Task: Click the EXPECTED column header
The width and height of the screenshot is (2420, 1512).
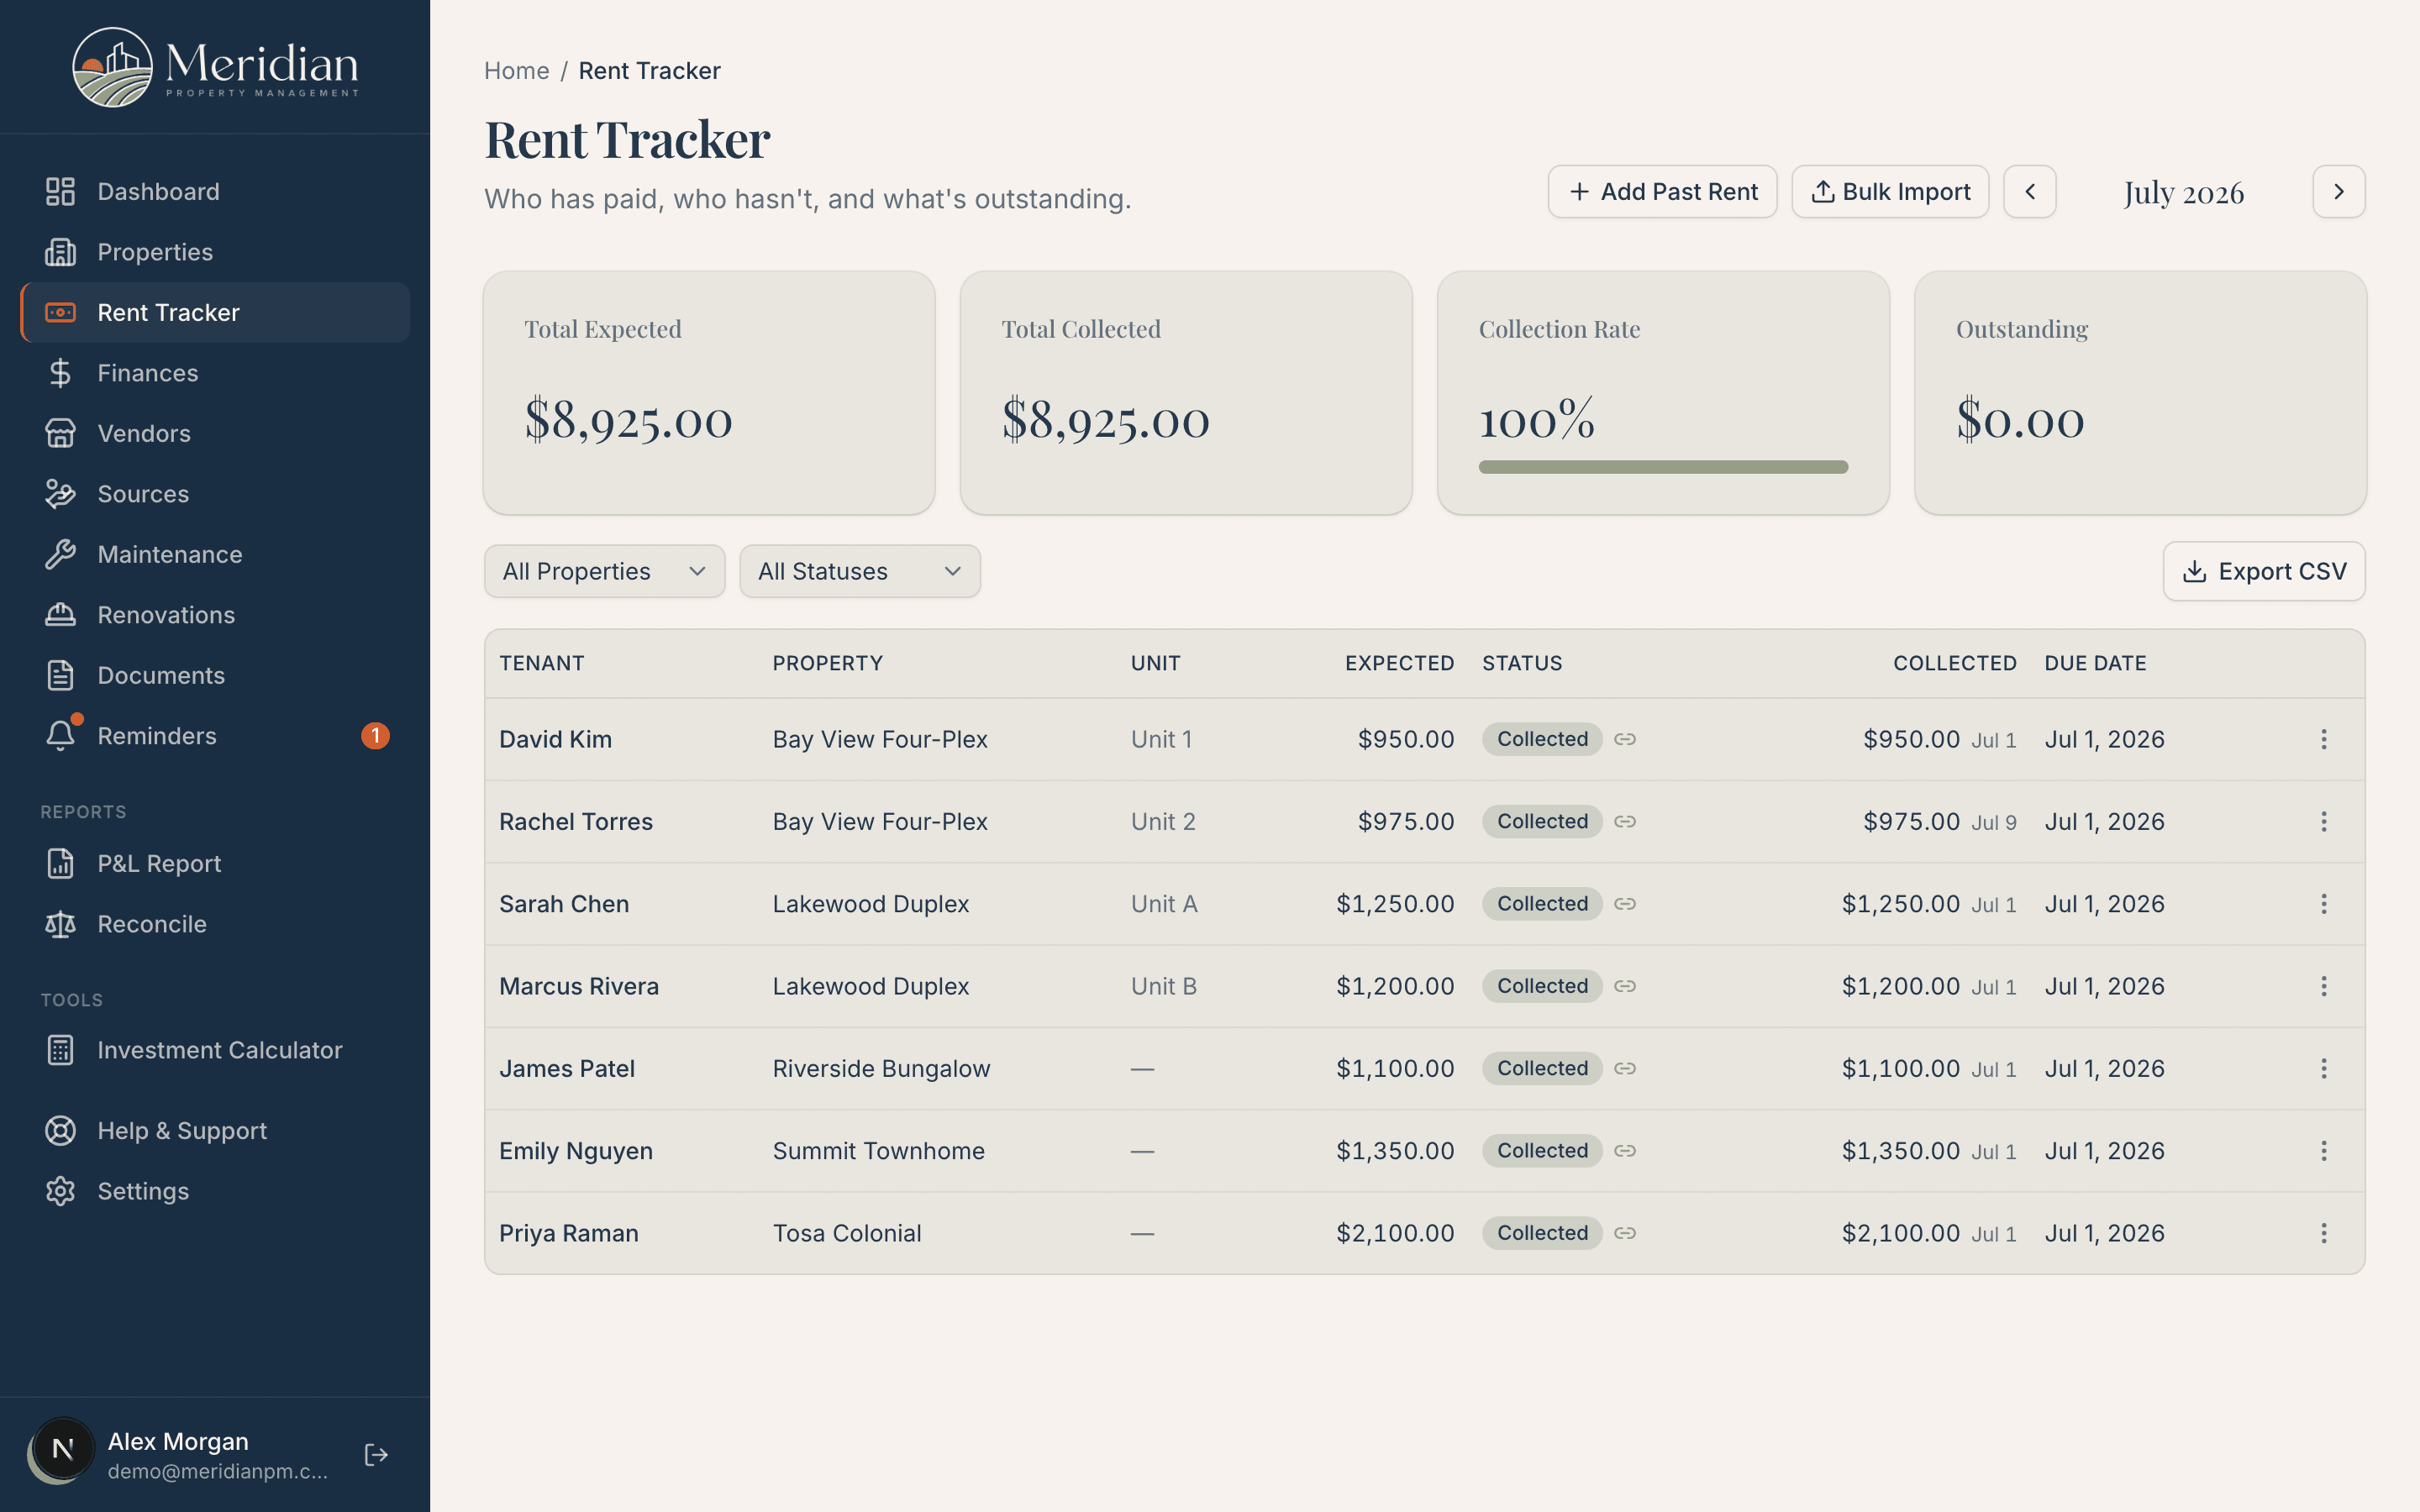Action: 1399,663
